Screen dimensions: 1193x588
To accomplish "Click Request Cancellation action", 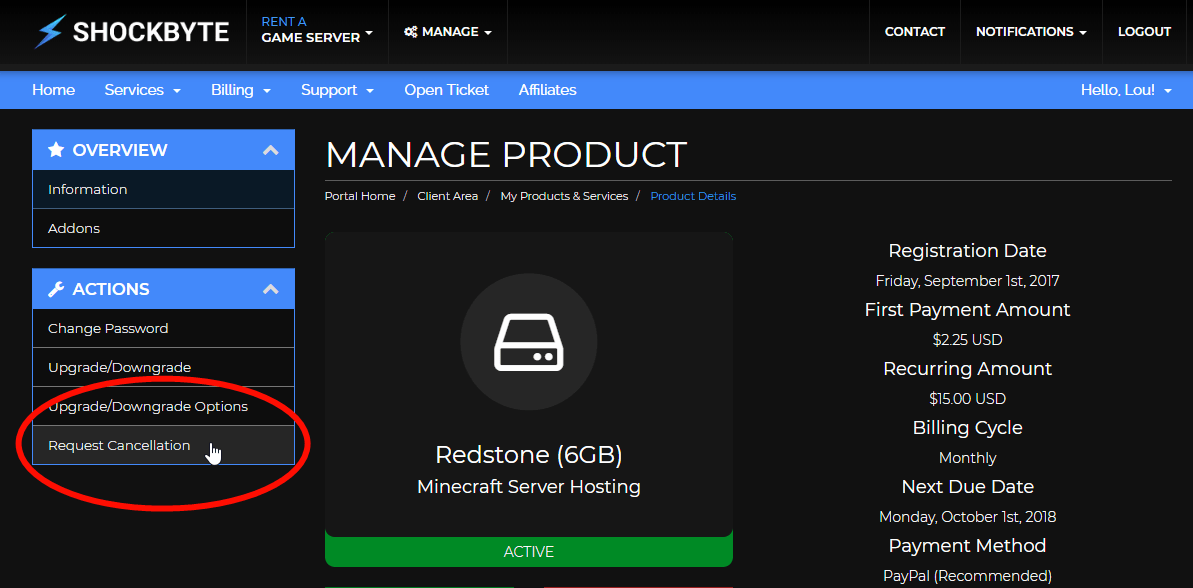I will click(163, 445).
